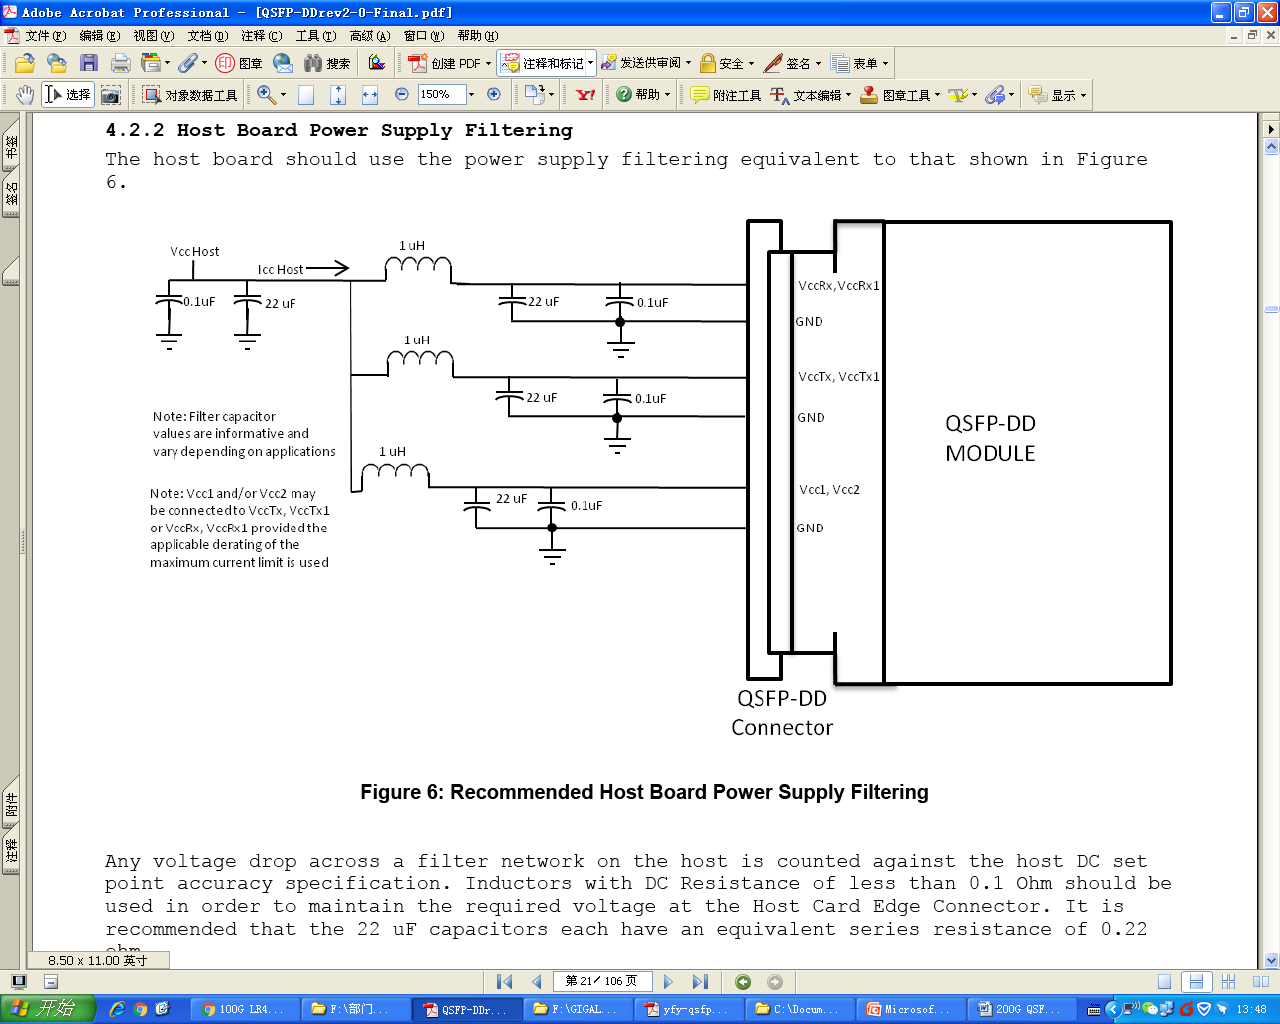Image resolution: width=1280 pixels, height=1024 pixels.
Task: Pick the Zoom In magnifier tool
Action: (266, 95)
